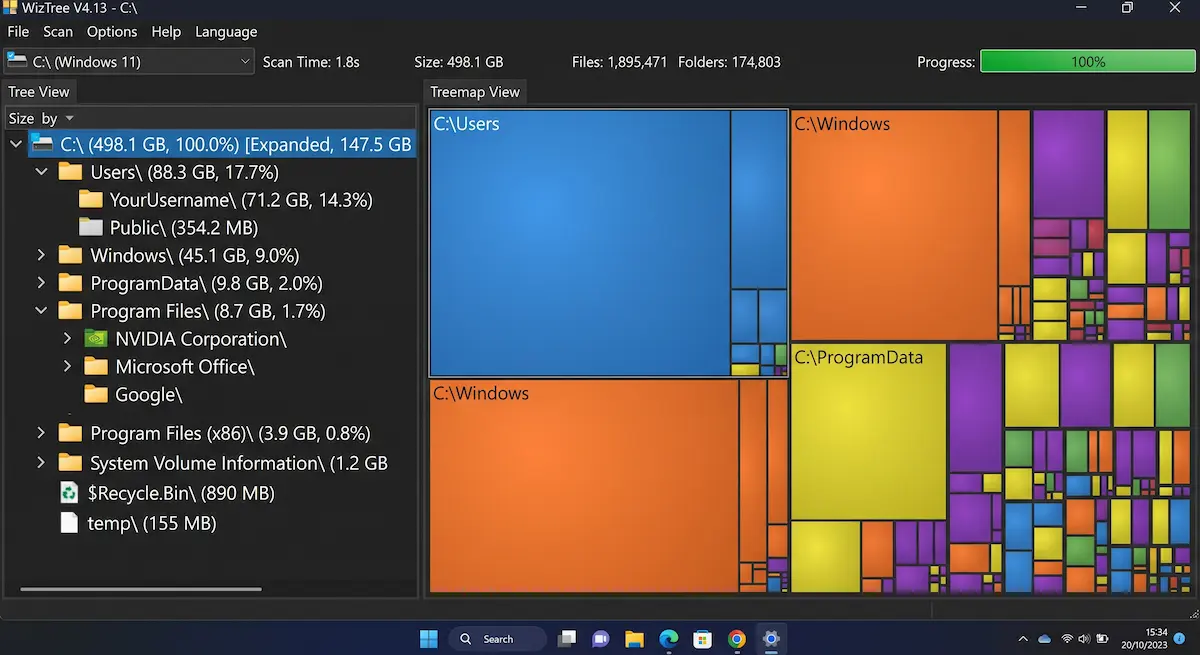Click the OneDrive cloud tray icon
The image size is (1200, 655).
1045,638
